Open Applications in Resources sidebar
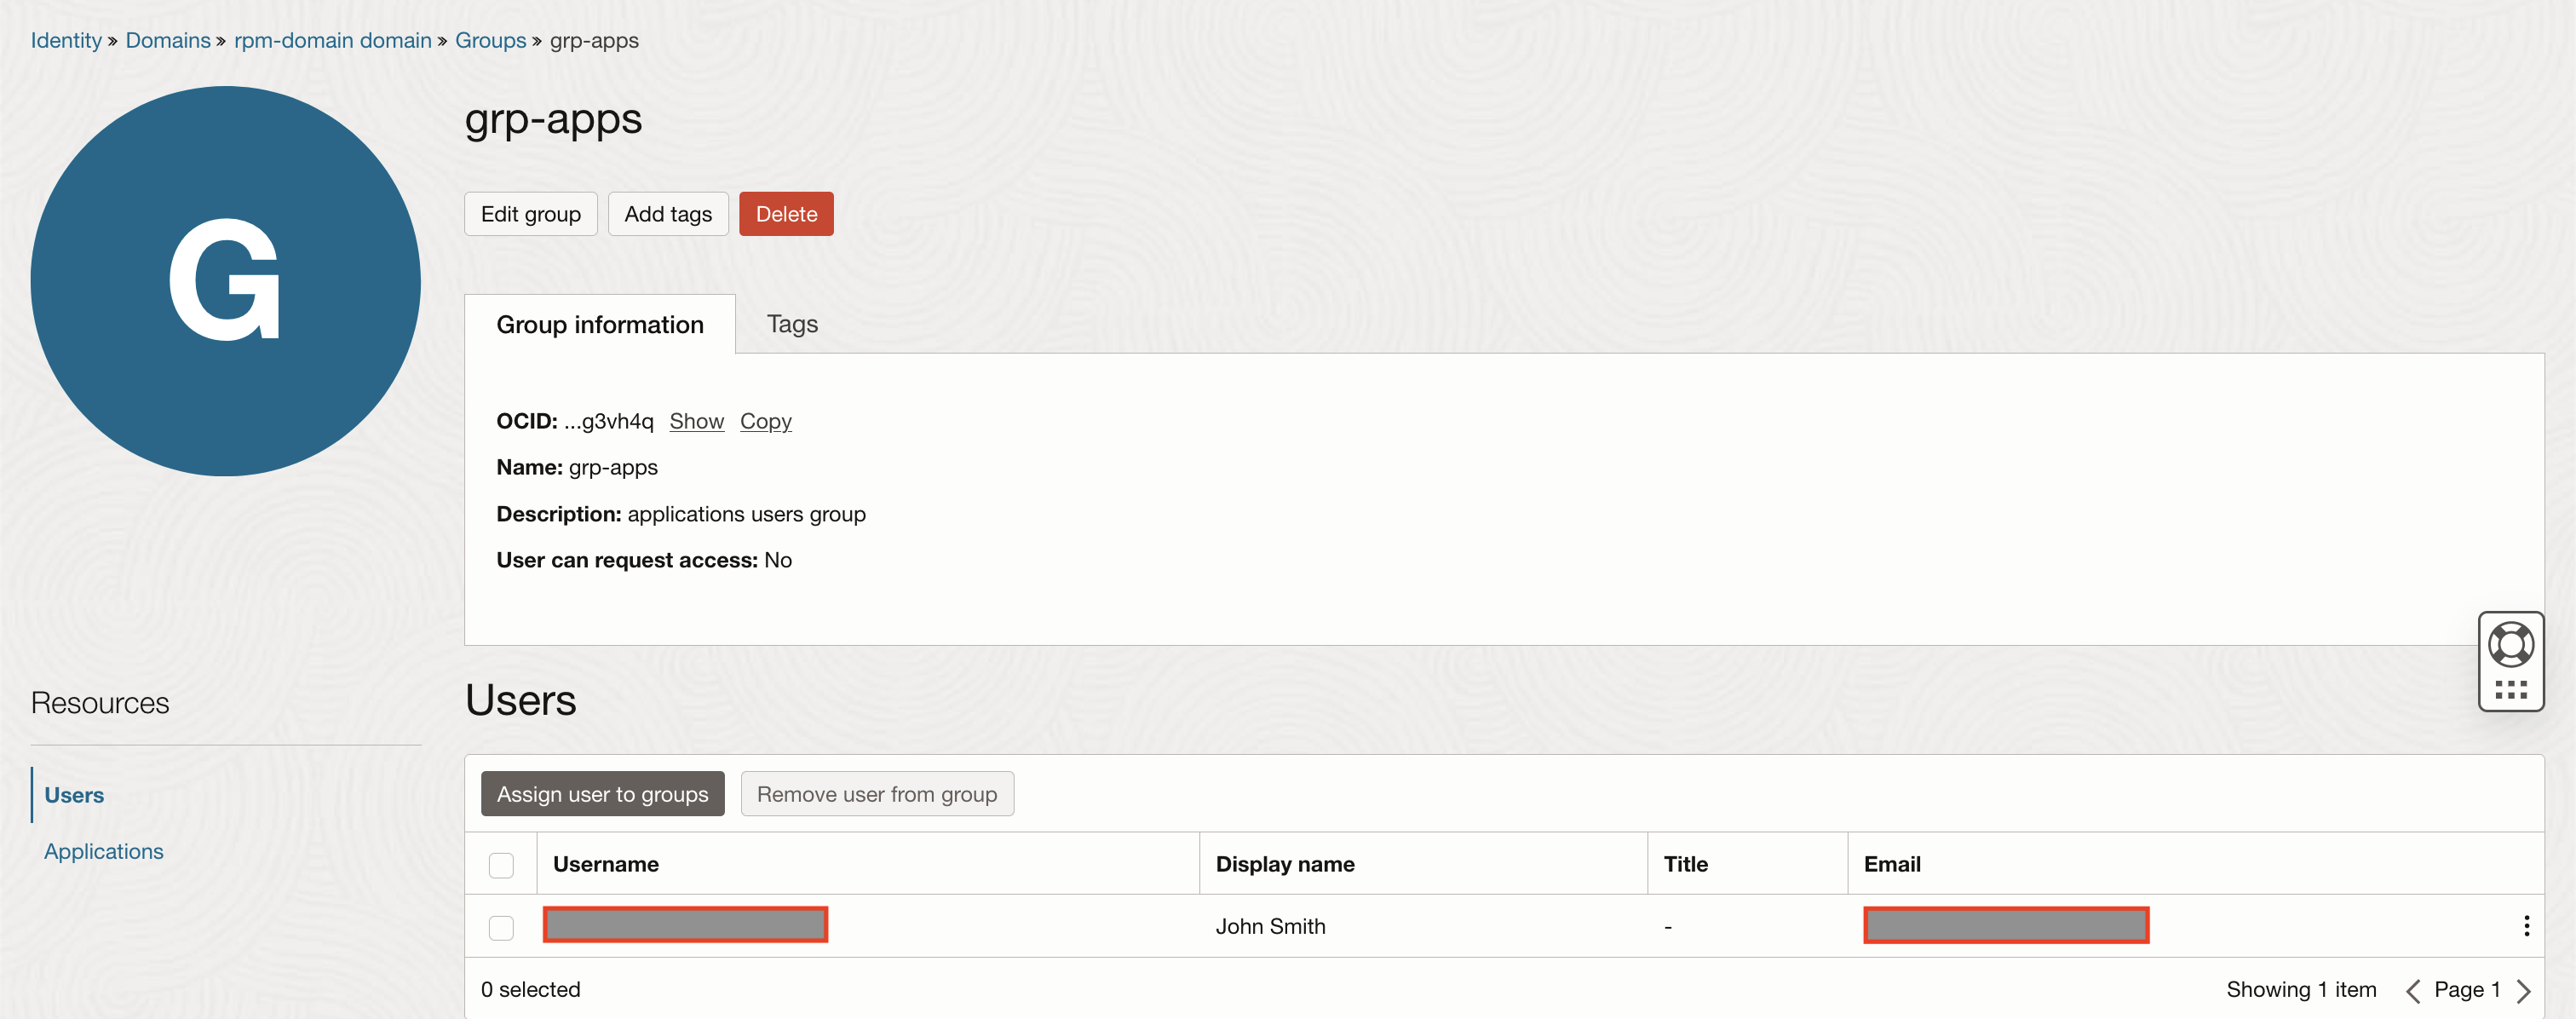 pos(104,851)
